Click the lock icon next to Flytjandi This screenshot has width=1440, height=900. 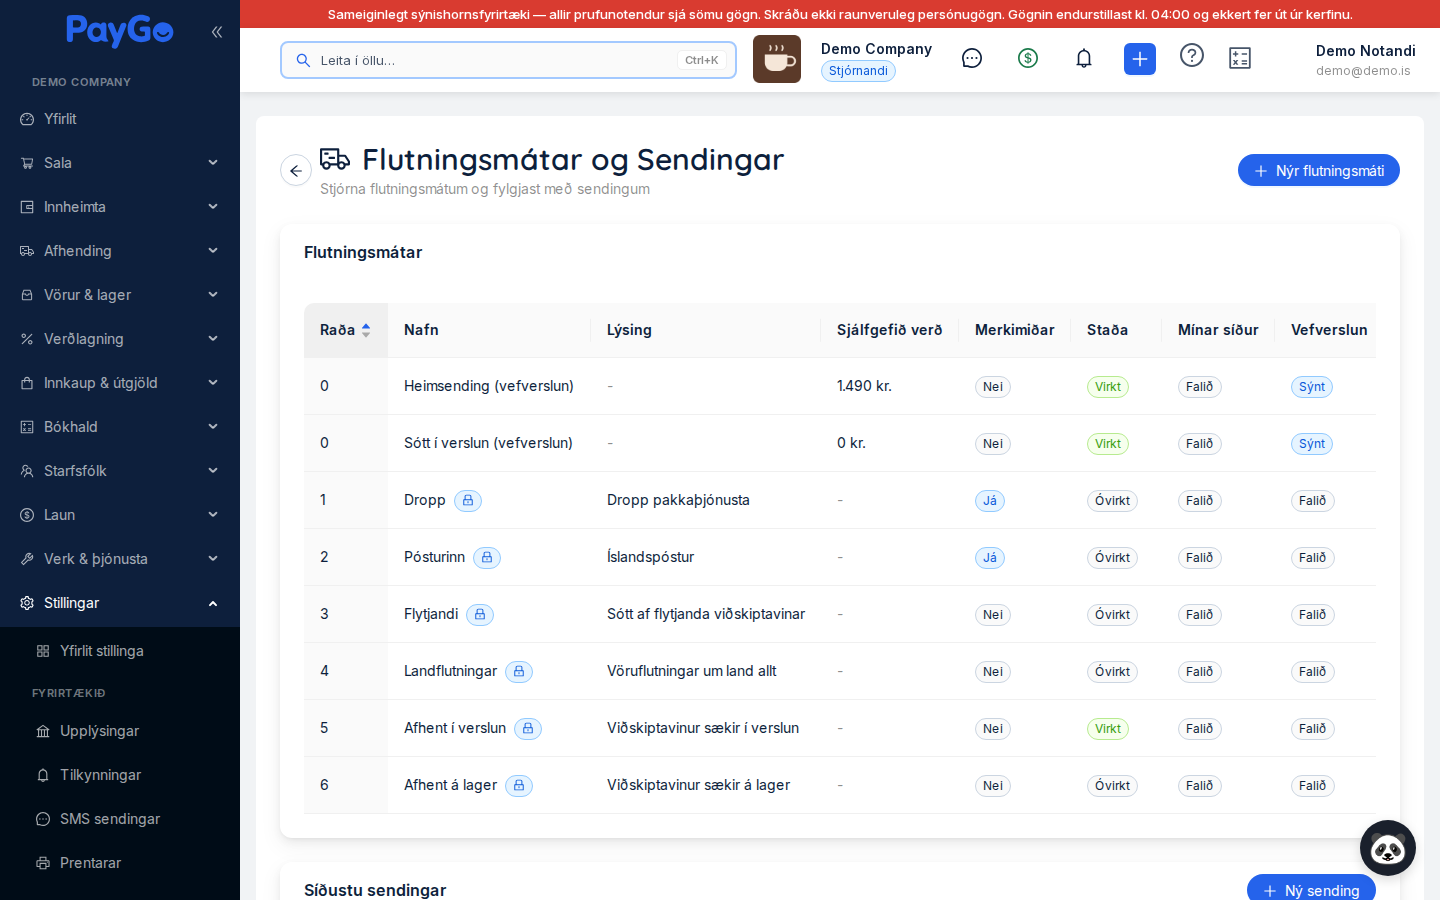[x=480, y=614]
